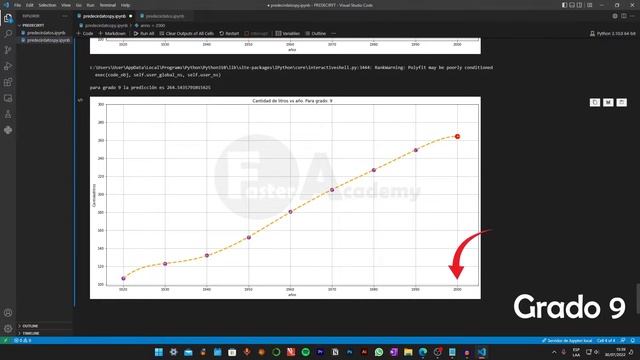Image resolution: width=640 pixels, height=360 pixels.
Task: Open the Source Control view
Action: tap(8, 50)
